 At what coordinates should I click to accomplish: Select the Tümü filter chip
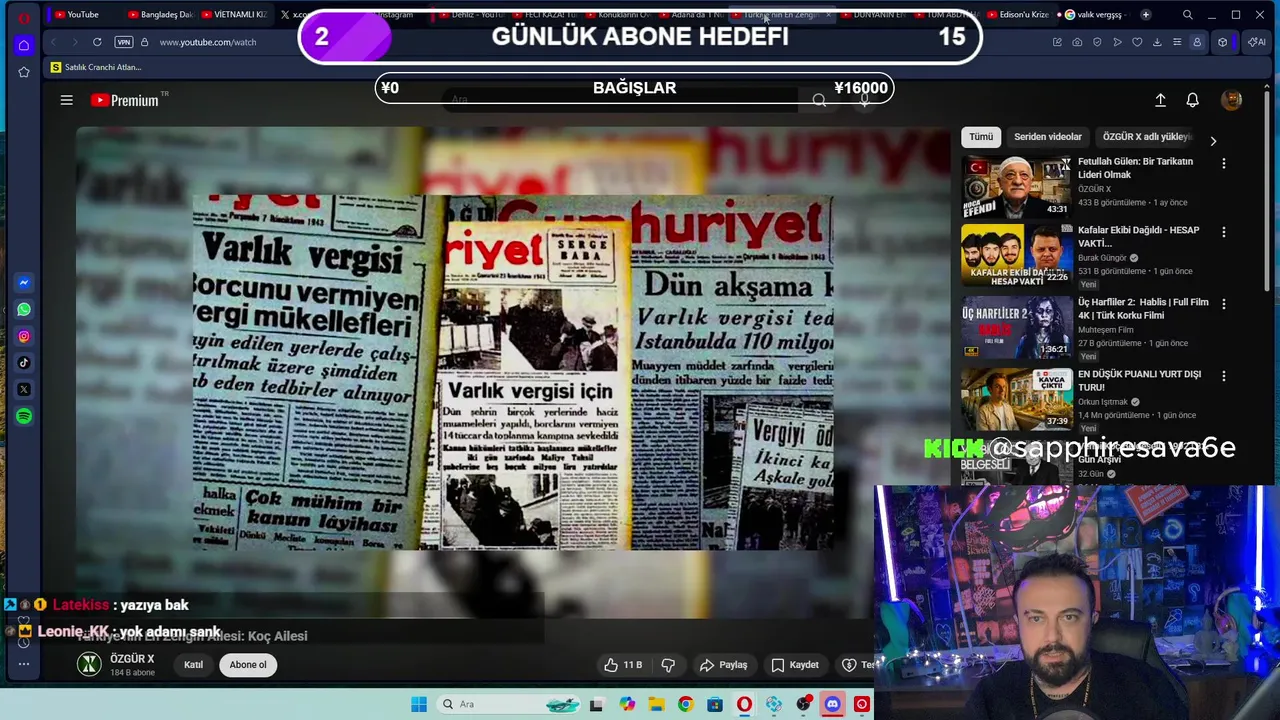981,137
